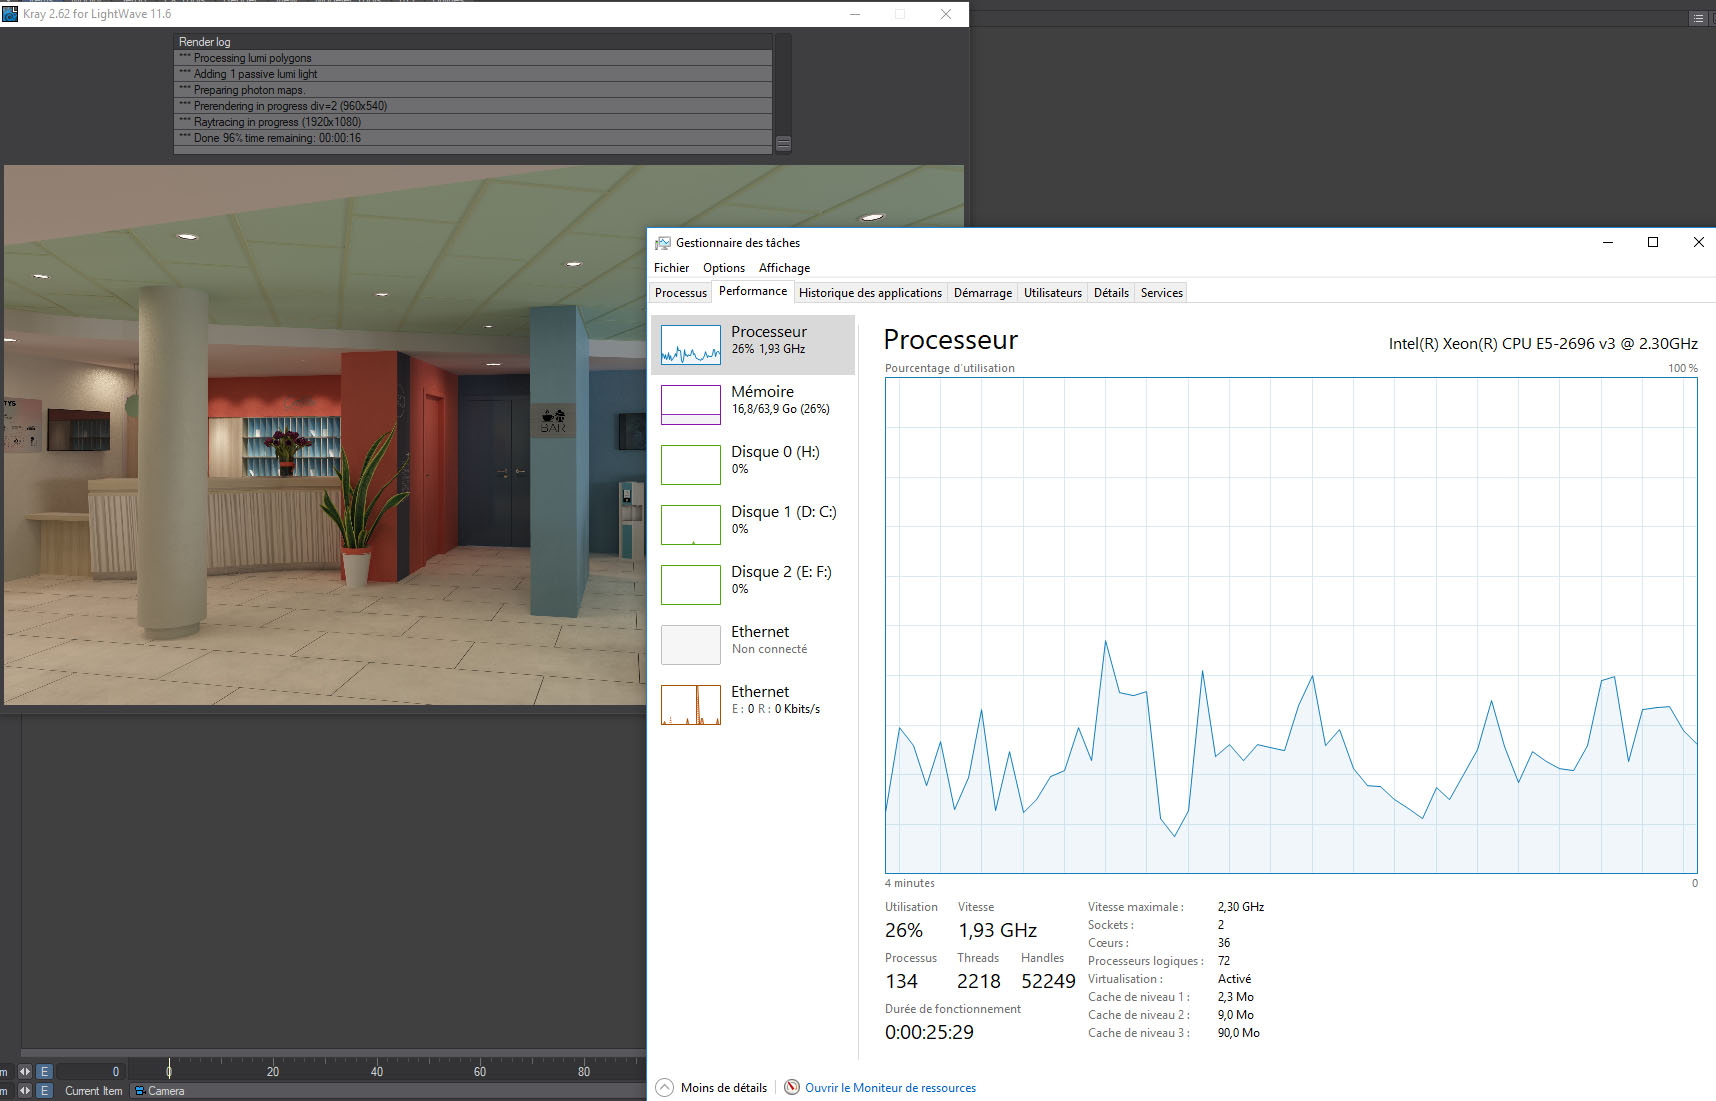The height and width of the screenshot is (1101, 1716).
Task: Open the Options menu
Action: tap(723, 268)
